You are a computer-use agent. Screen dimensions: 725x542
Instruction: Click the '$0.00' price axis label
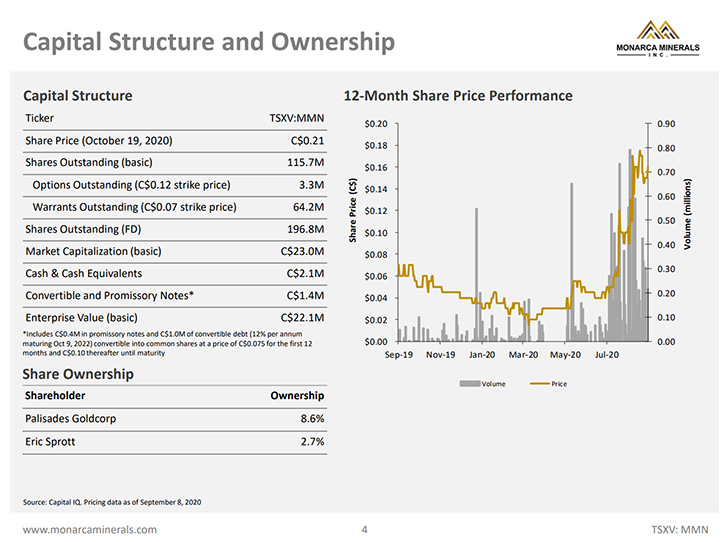pyautogui.click(x=376, y=342)
